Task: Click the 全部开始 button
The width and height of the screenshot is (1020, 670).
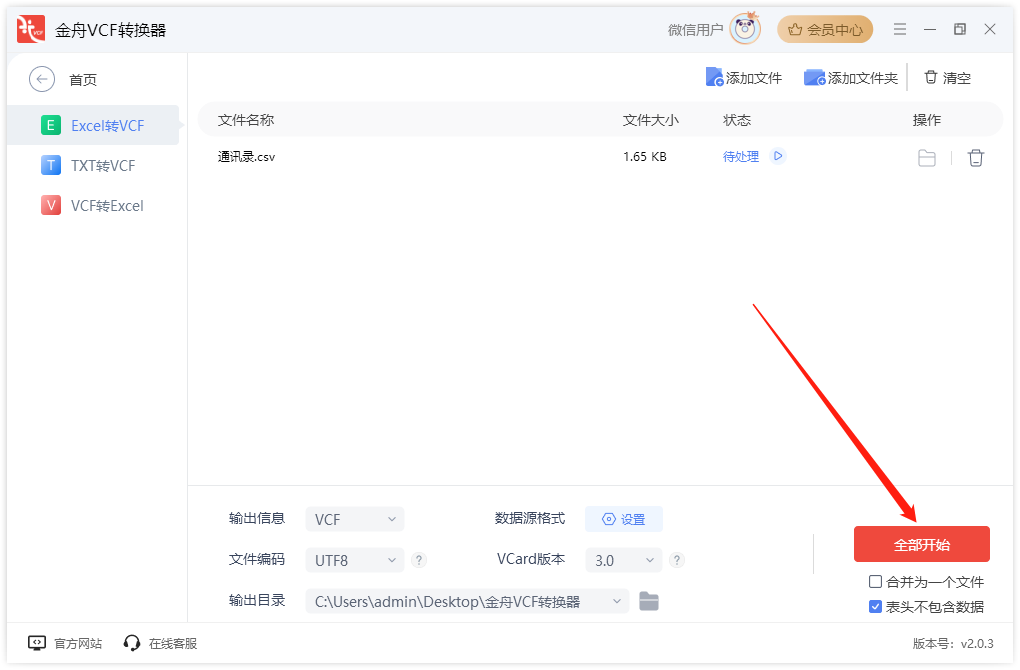Action: click(x=921, y=544)
